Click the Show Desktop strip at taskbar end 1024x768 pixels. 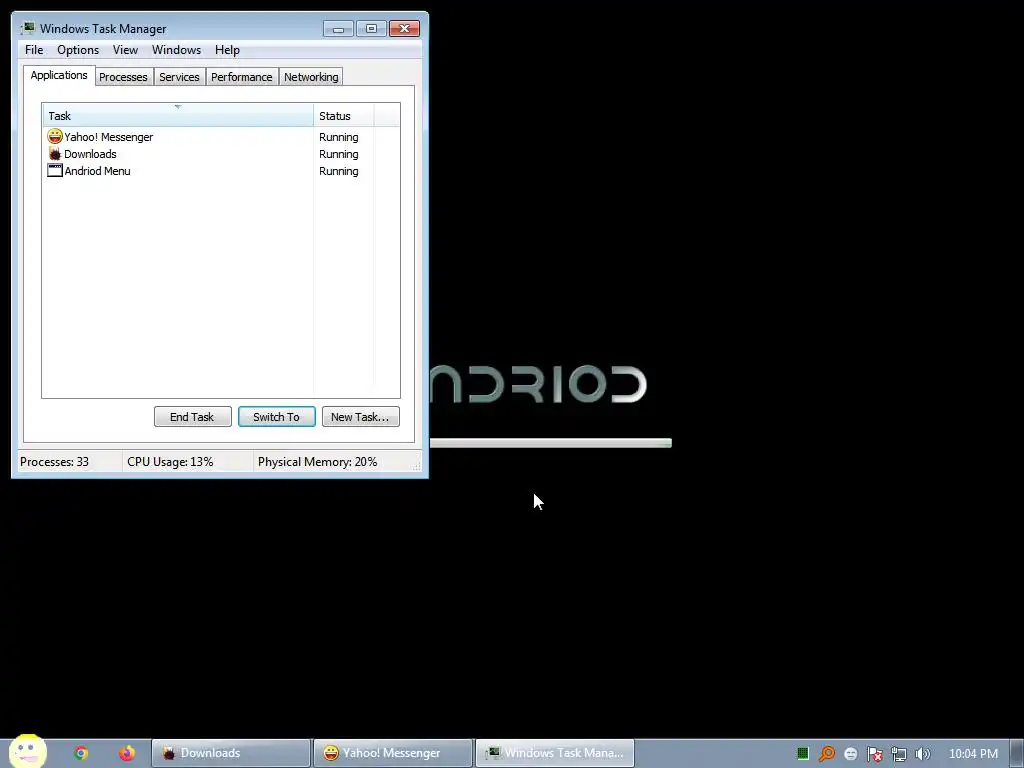(1017, 753)
